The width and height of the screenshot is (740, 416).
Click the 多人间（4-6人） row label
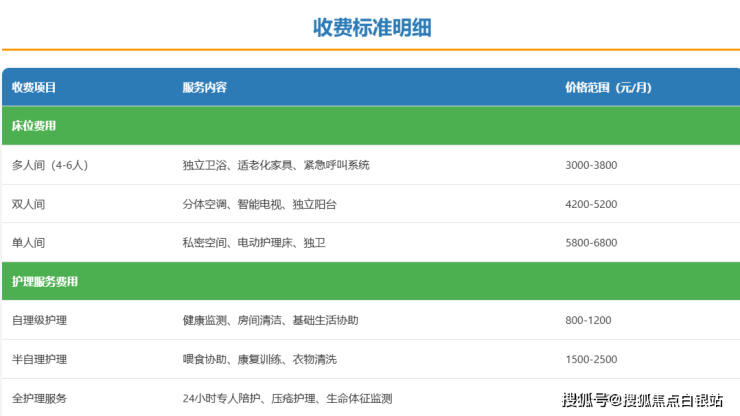click(x=50, y=165)
